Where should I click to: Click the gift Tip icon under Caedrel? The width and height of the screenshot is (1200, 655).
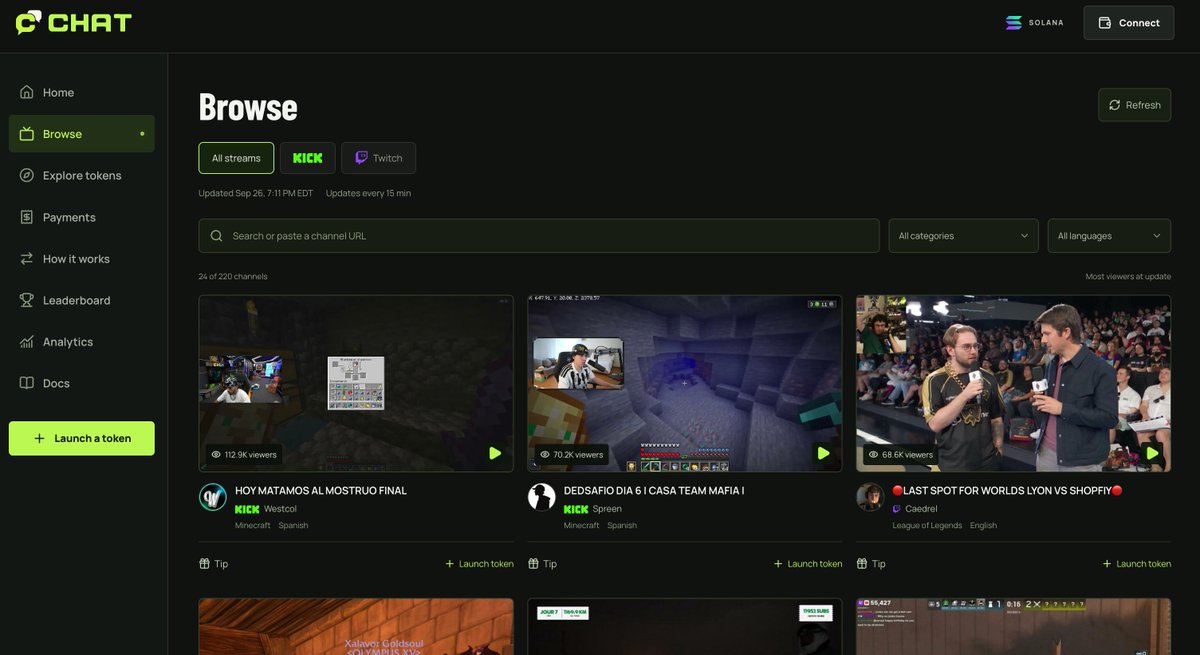tap(862, 564)
